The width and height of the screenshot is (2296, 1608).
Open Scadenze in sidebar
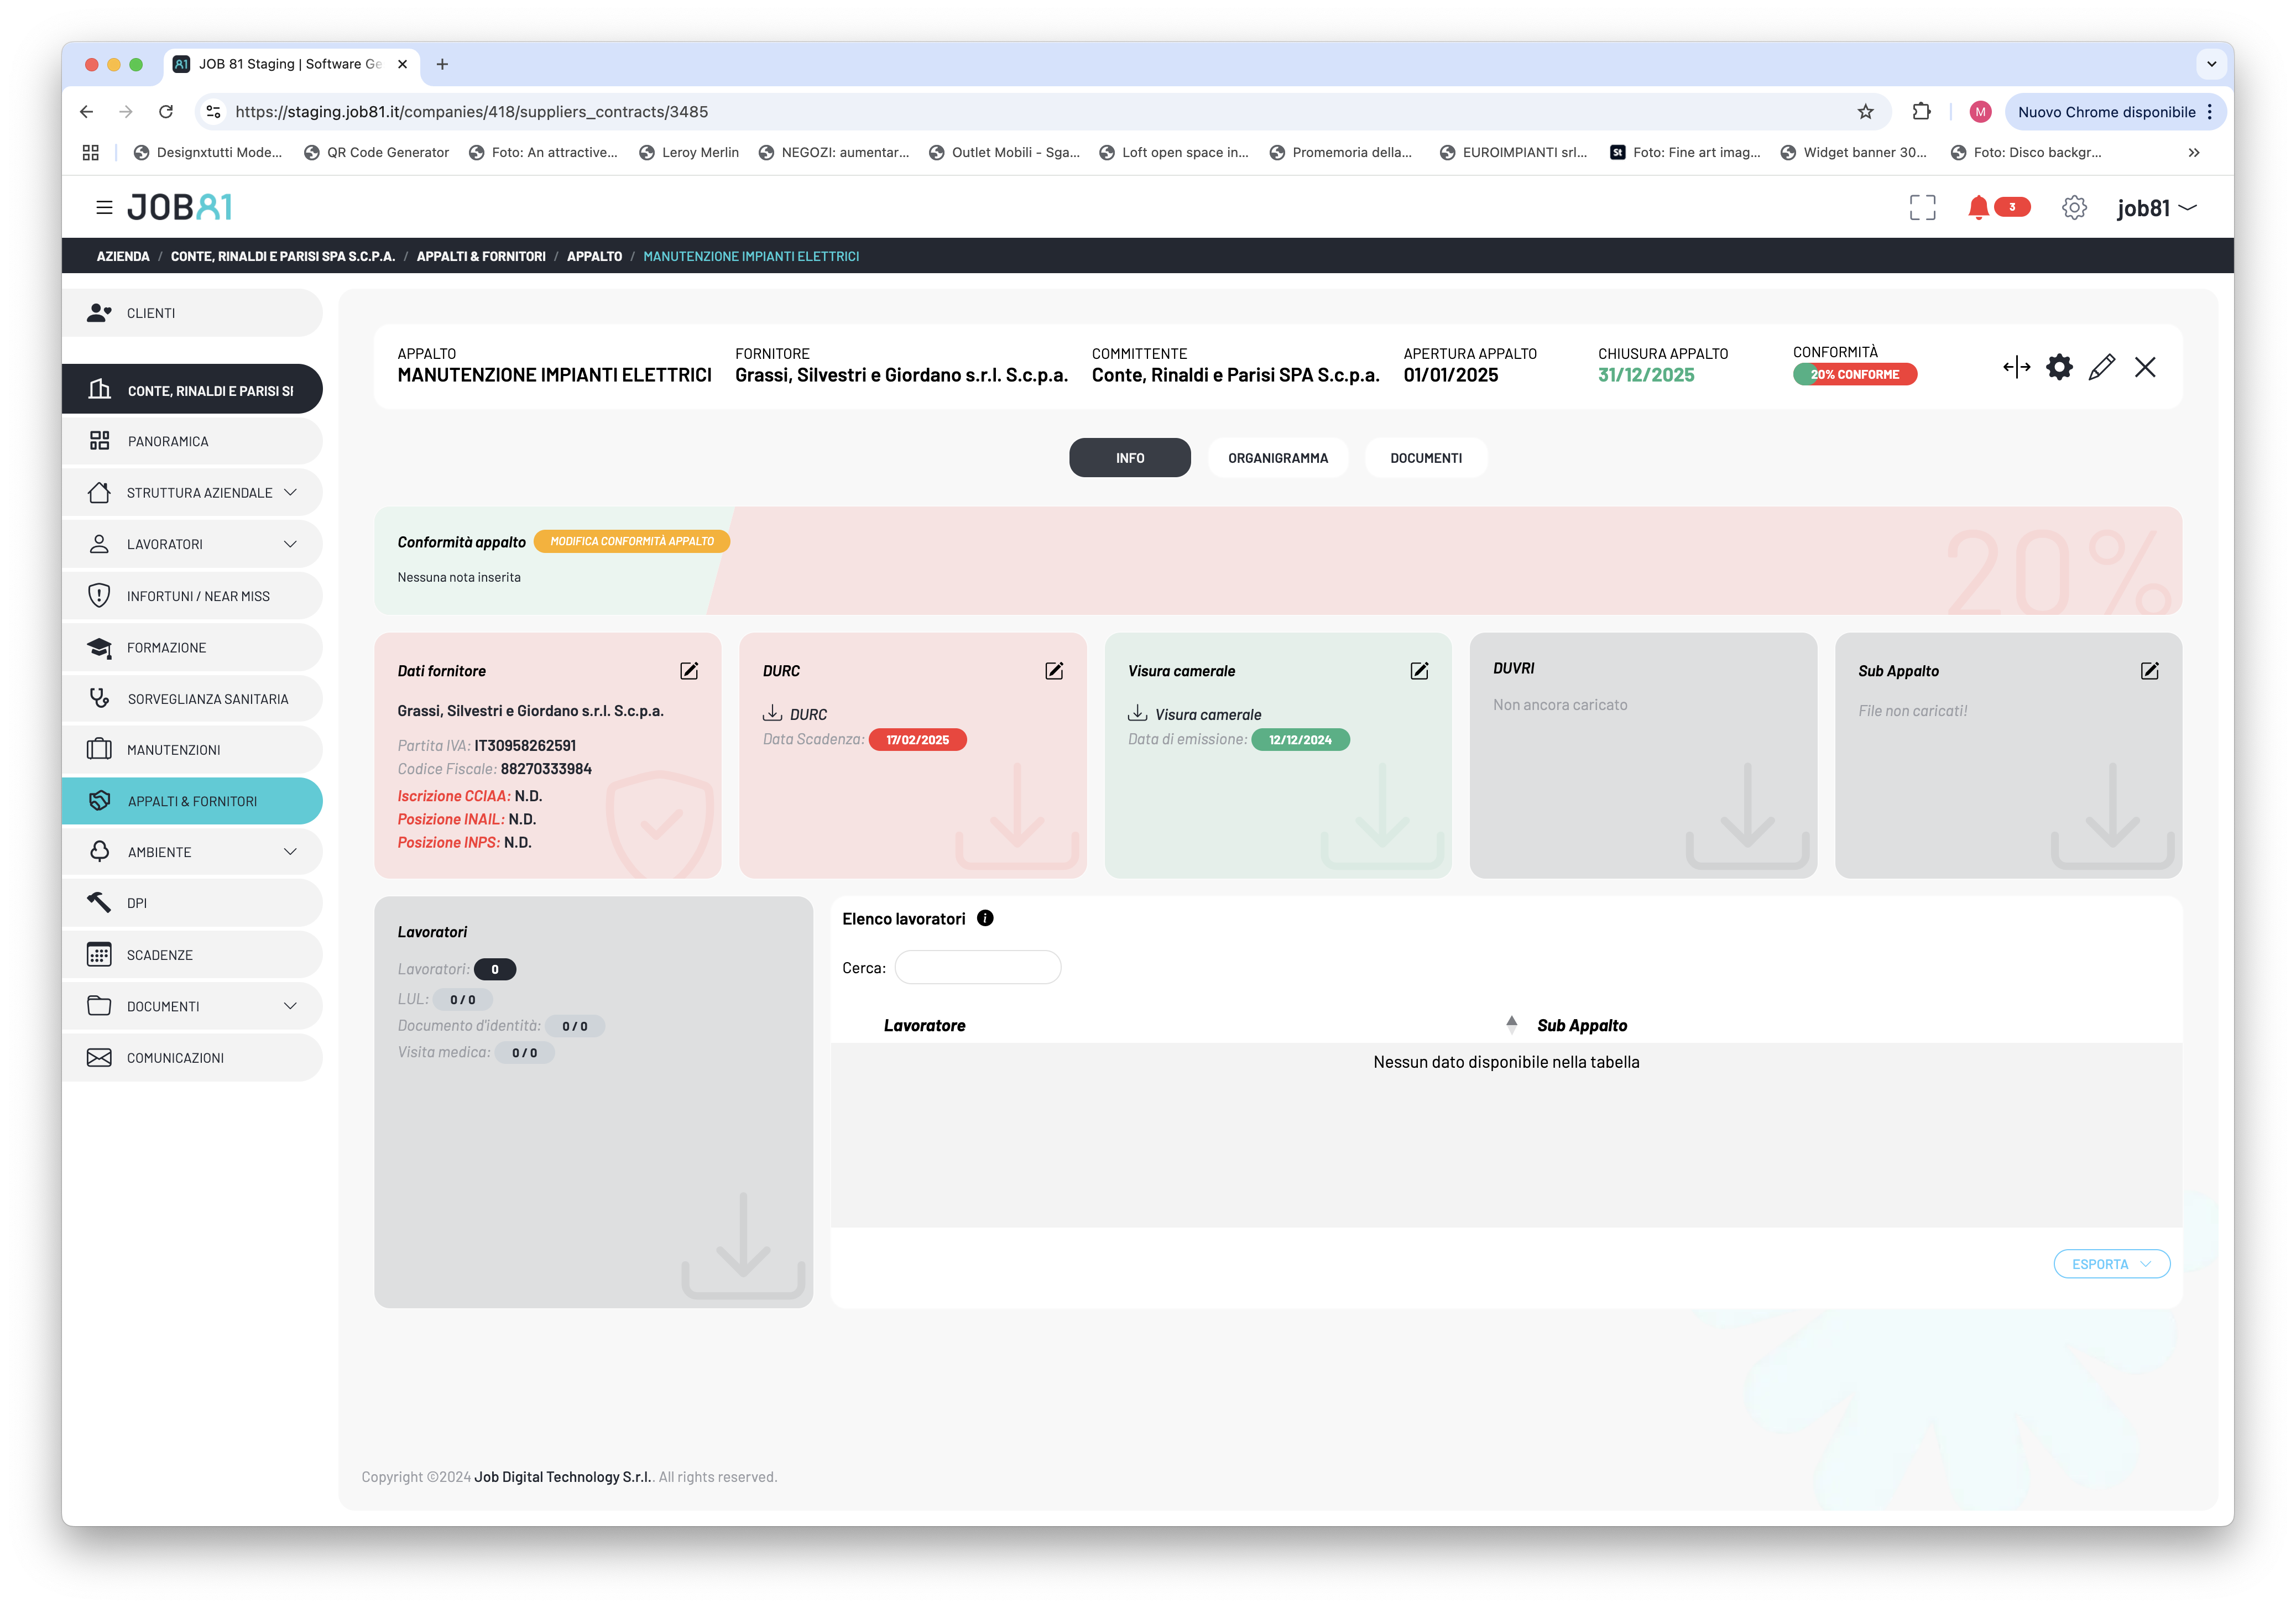[192, 955]
